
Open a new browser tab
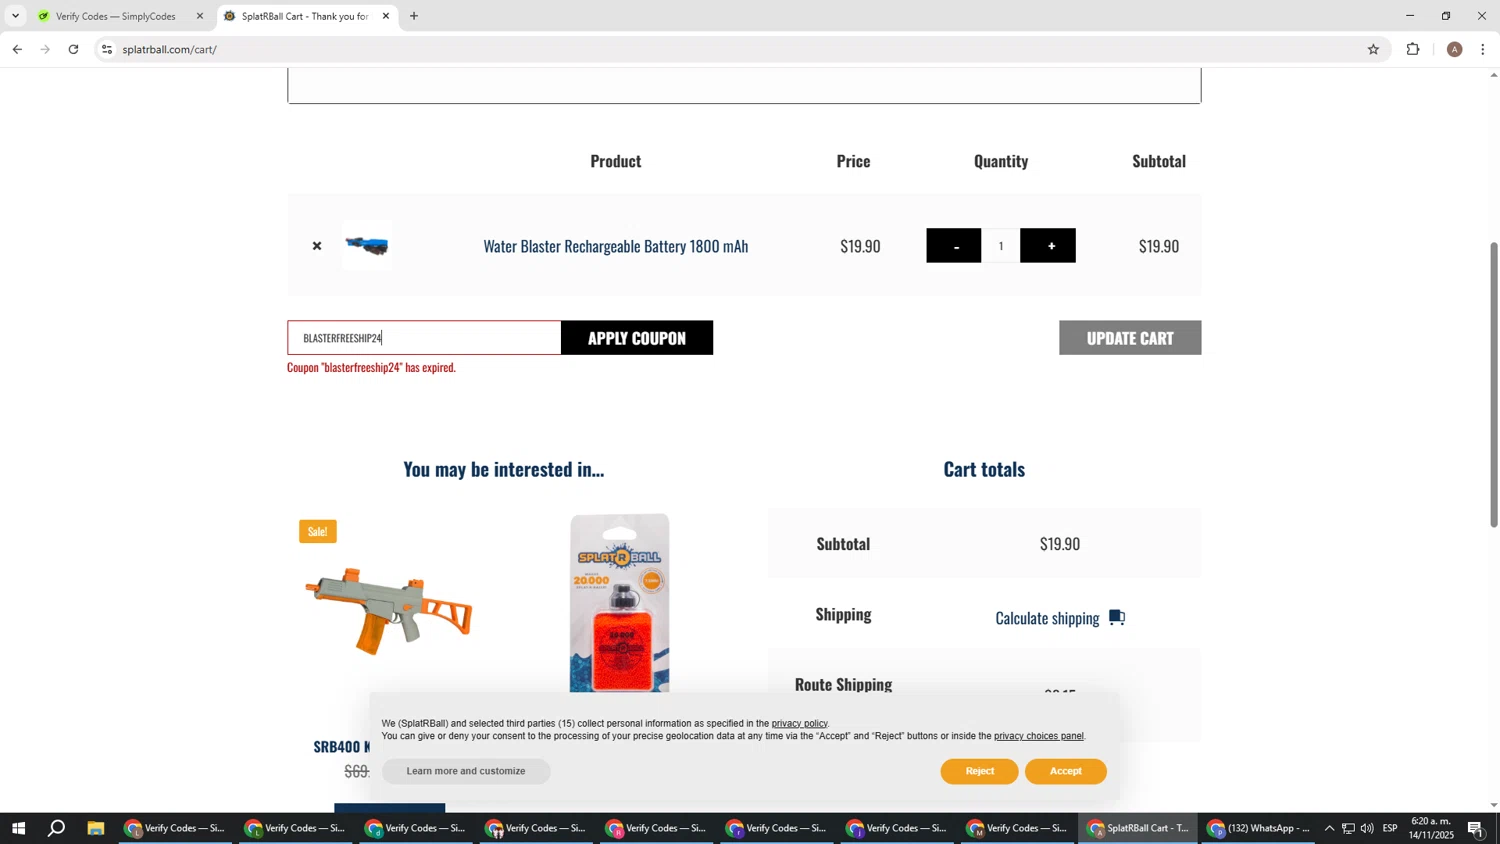414,16
